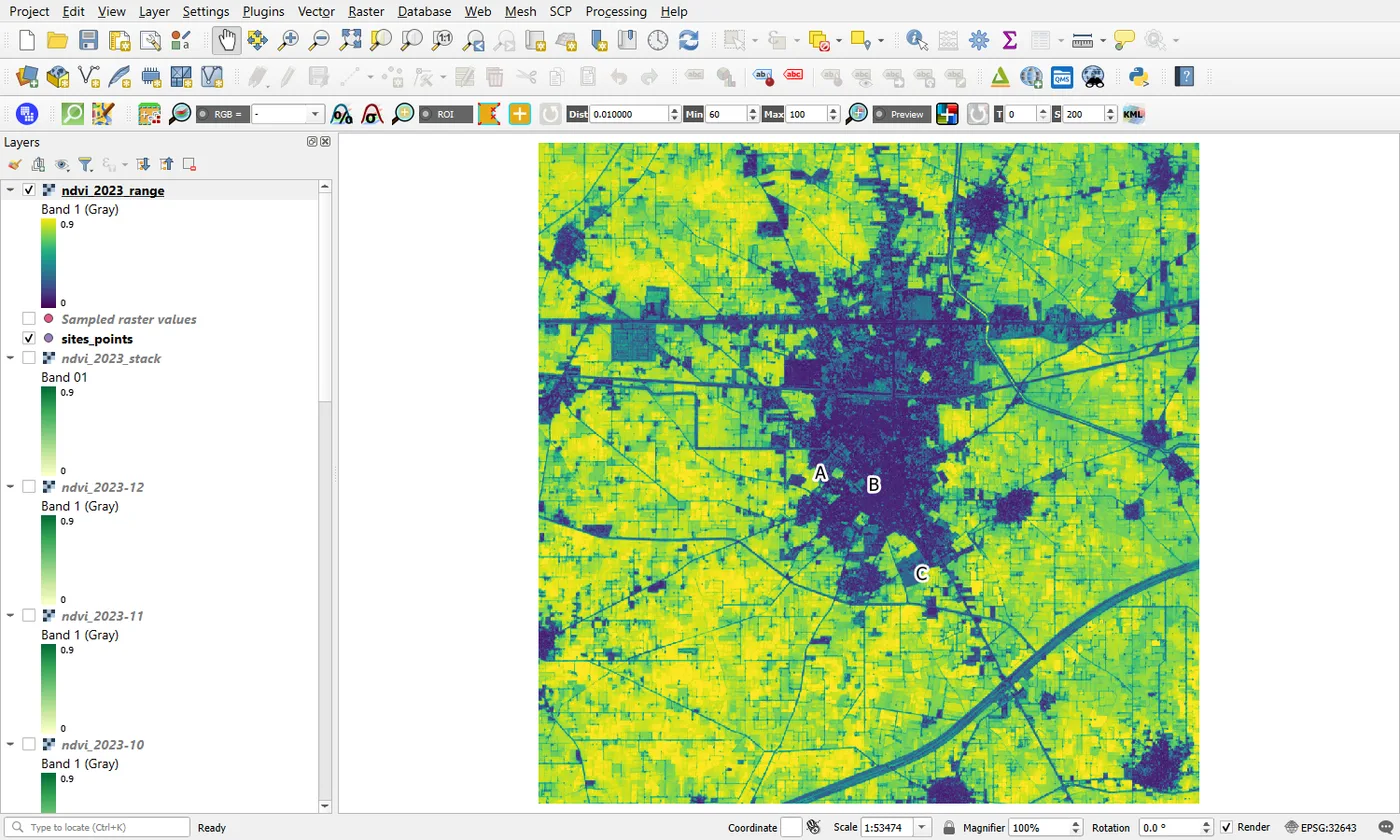This screenshot has height=840, width=1400.
Task: Toggle the Render checkbox in status bar
Action: [x=1227, y=828]
